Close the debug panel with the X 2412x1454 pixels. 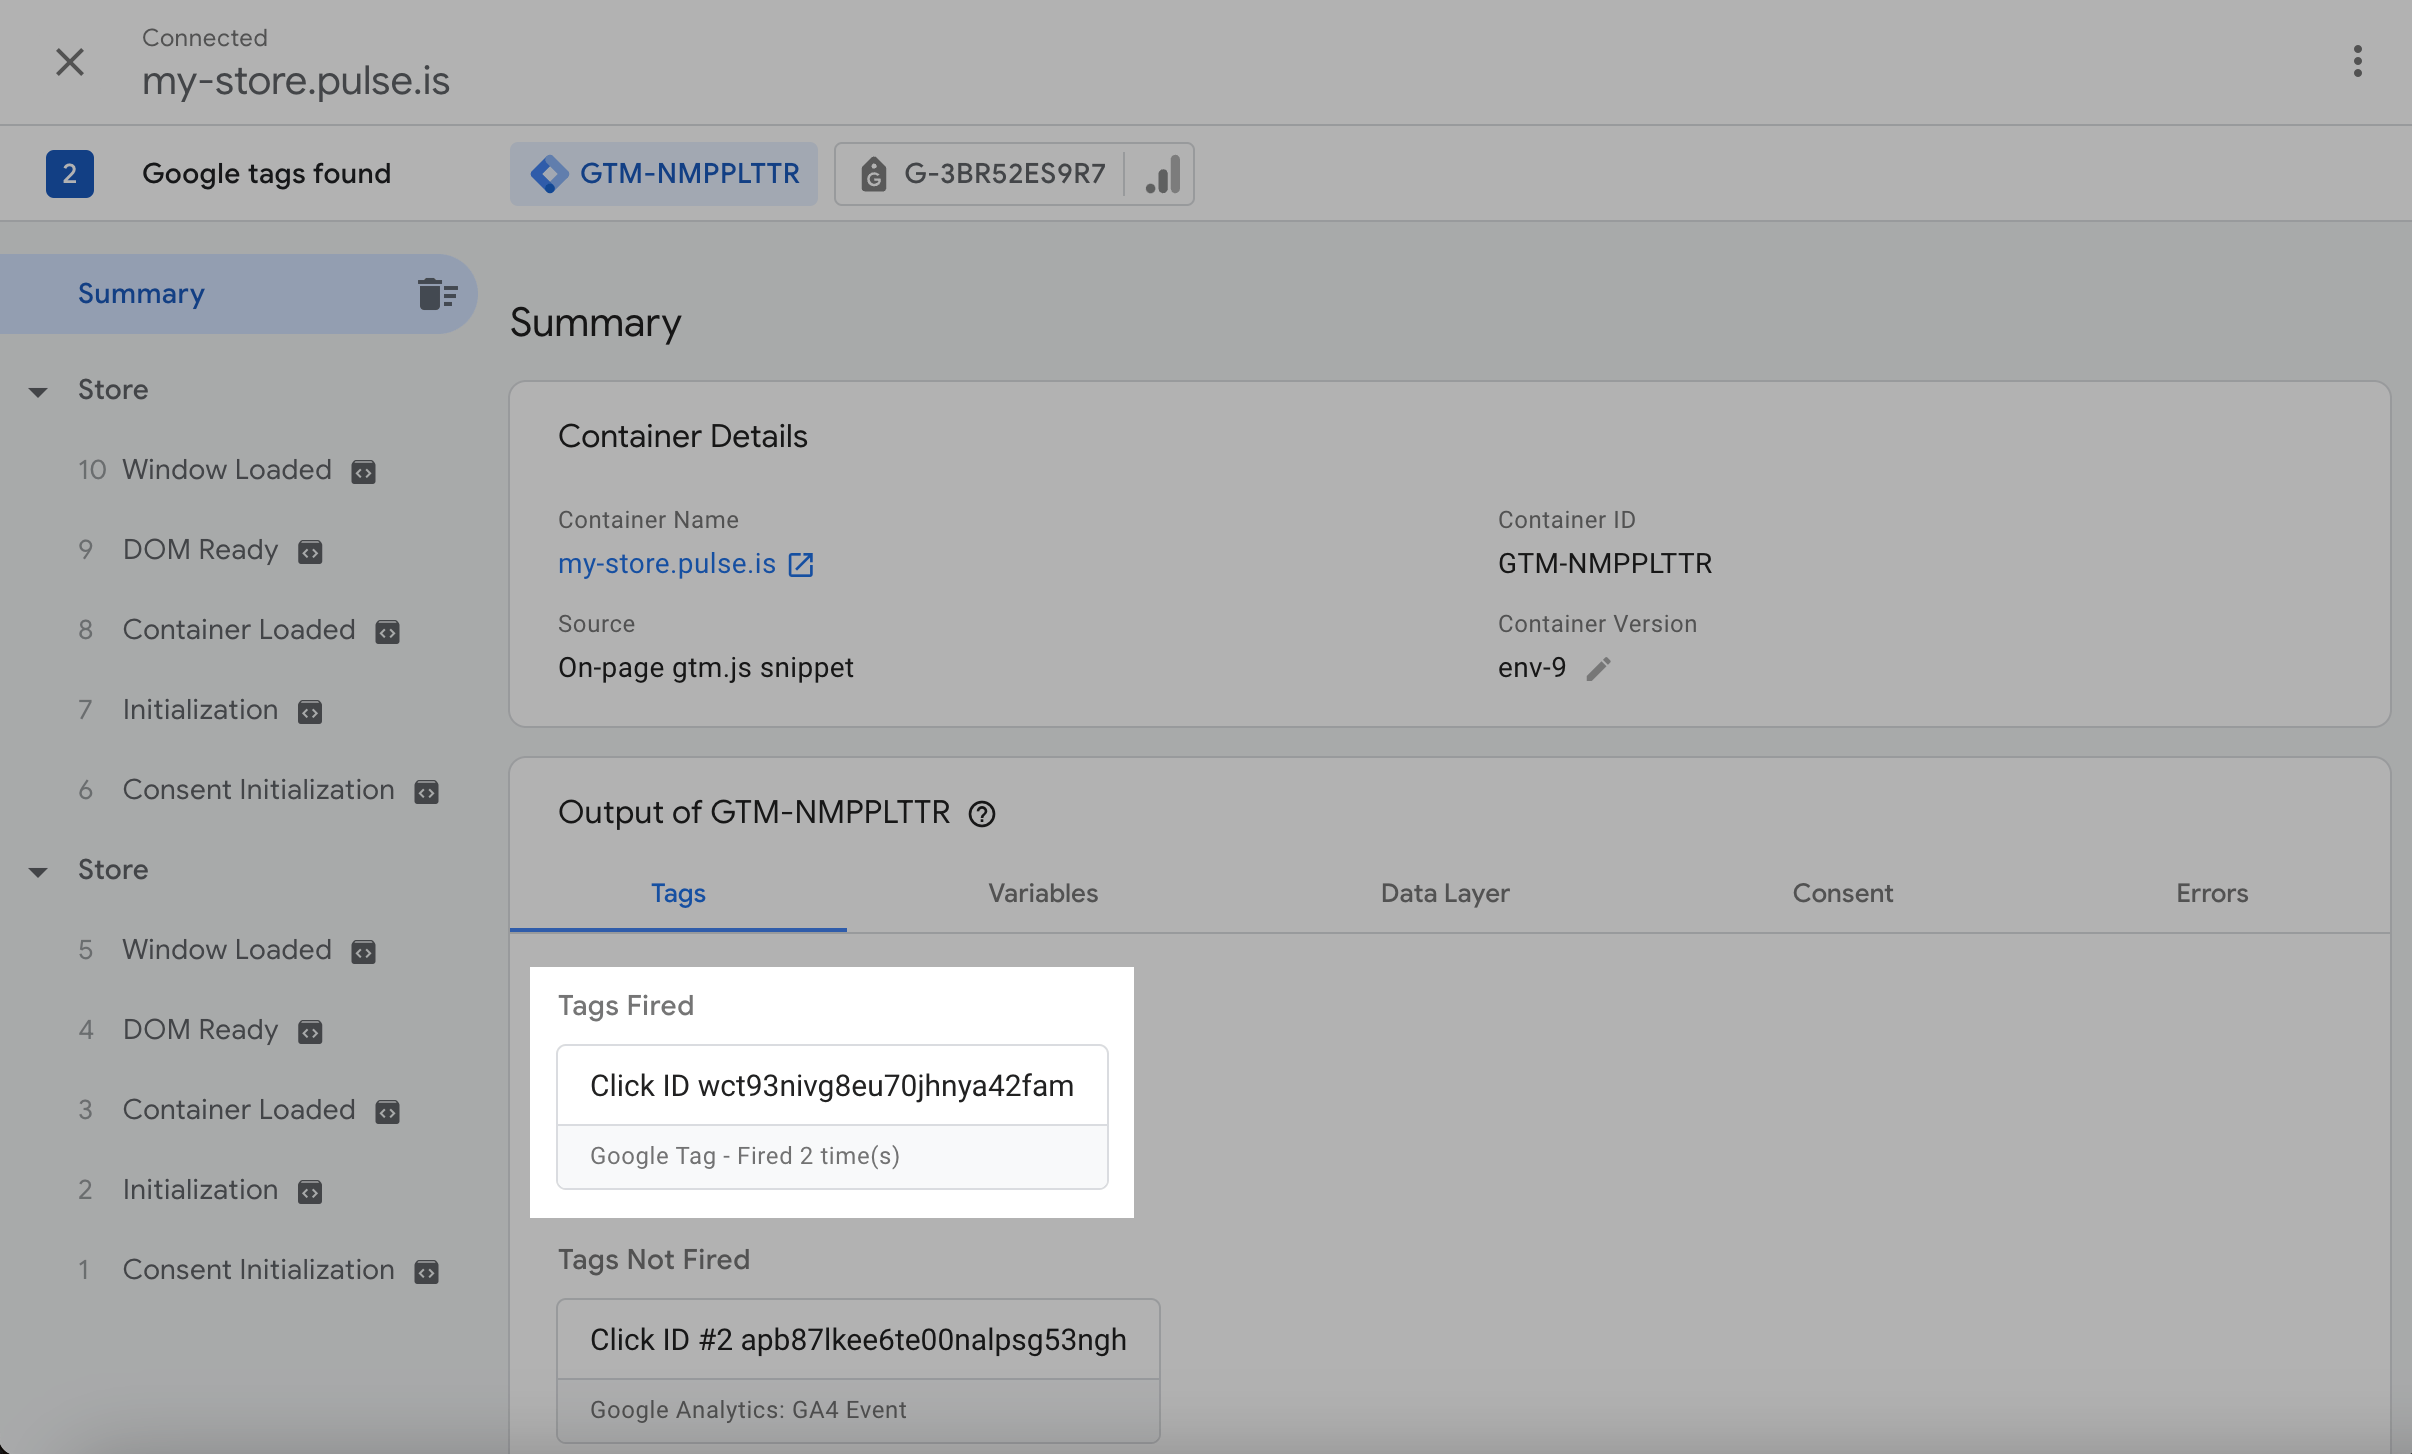[x=70, y=62]
